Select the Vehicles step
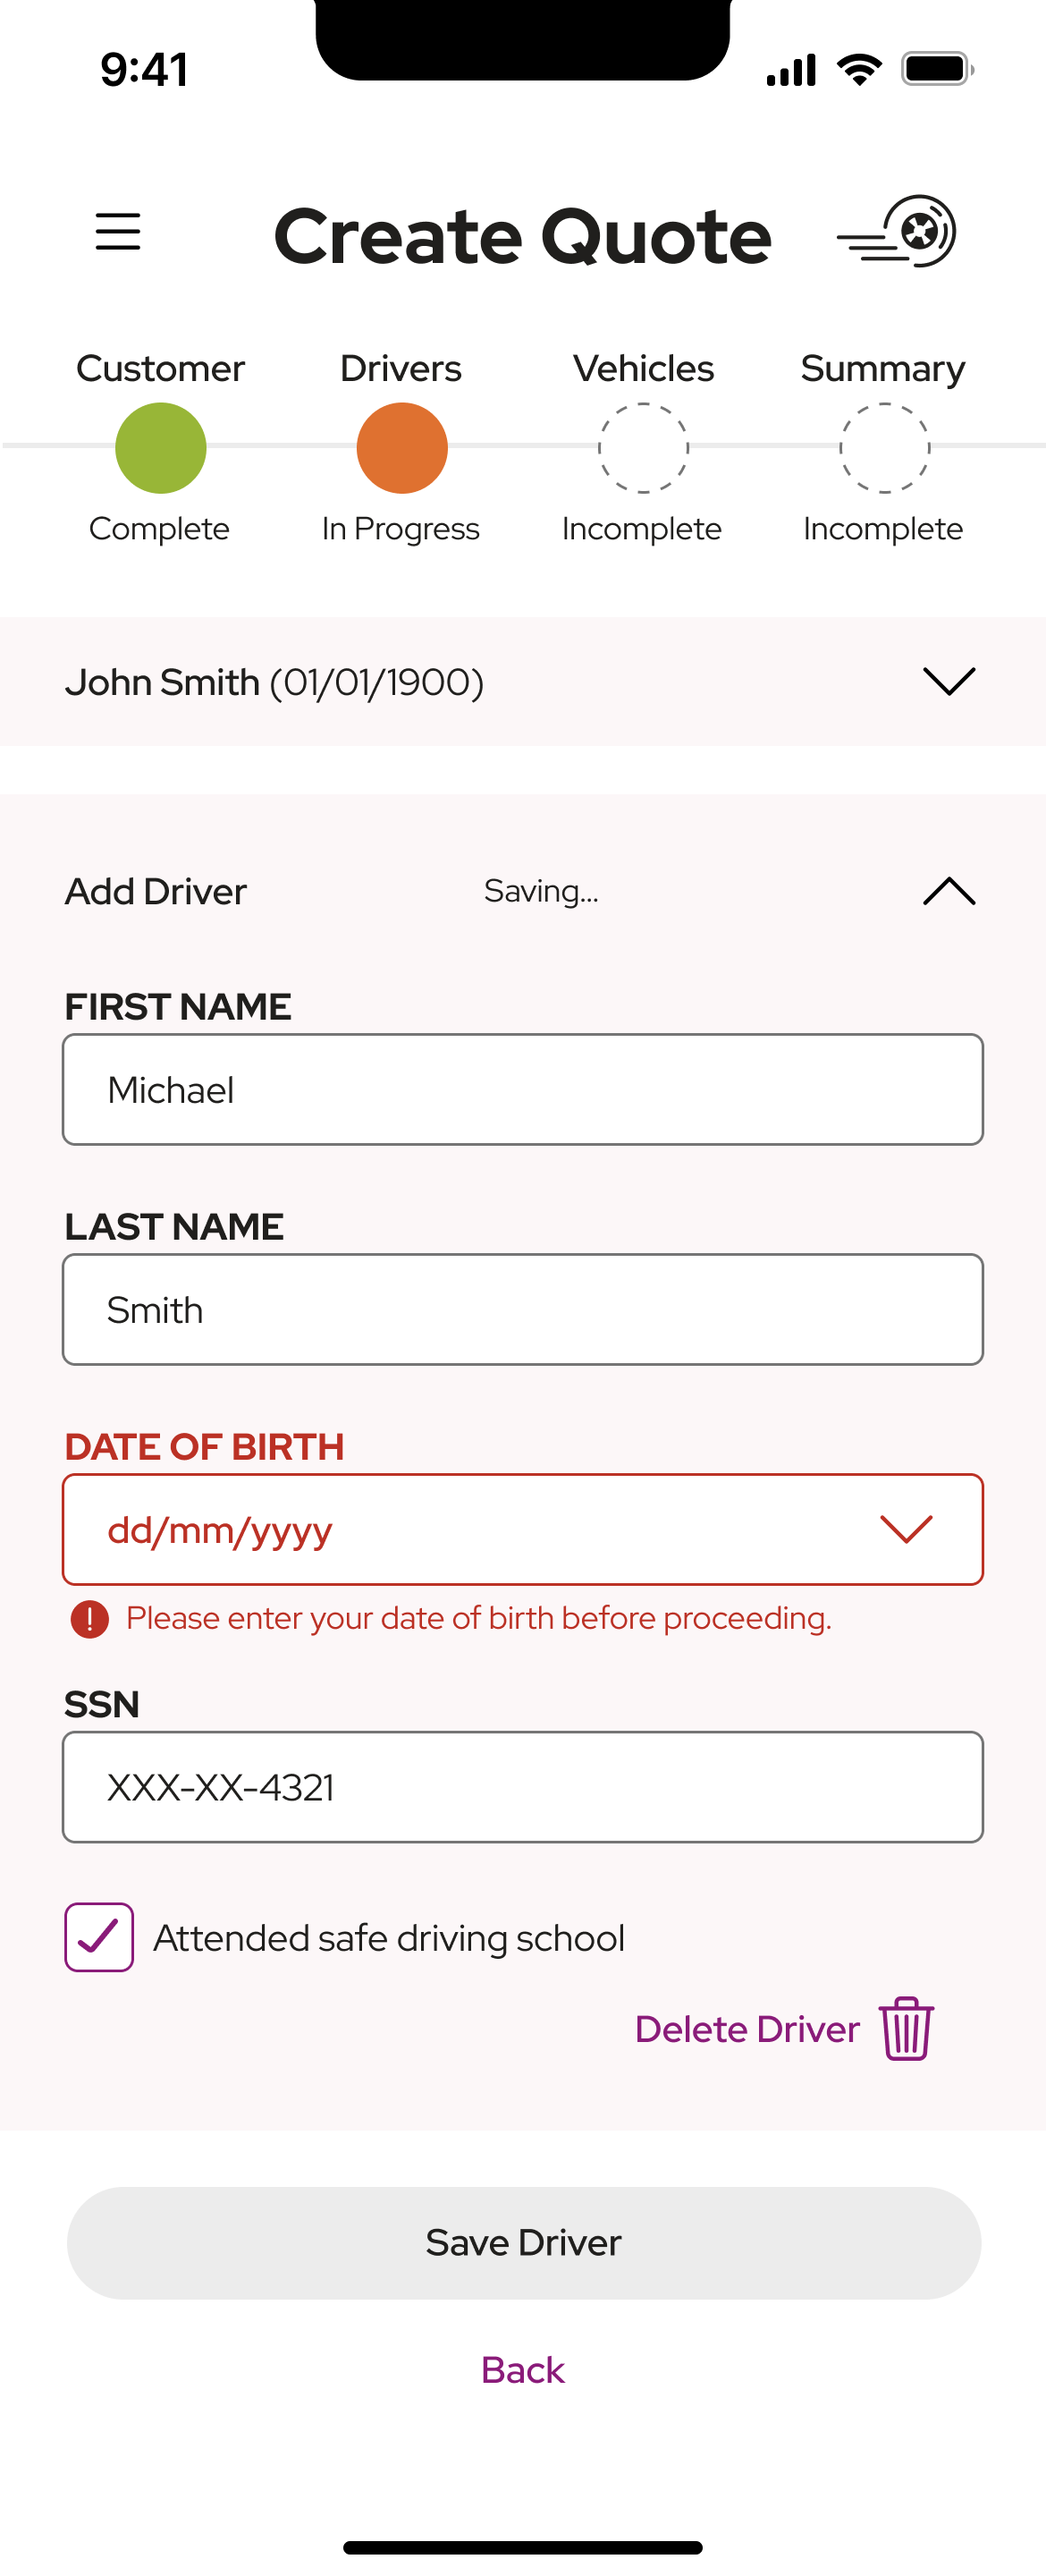1046x2576 pixels. click(x=643, y=447)
